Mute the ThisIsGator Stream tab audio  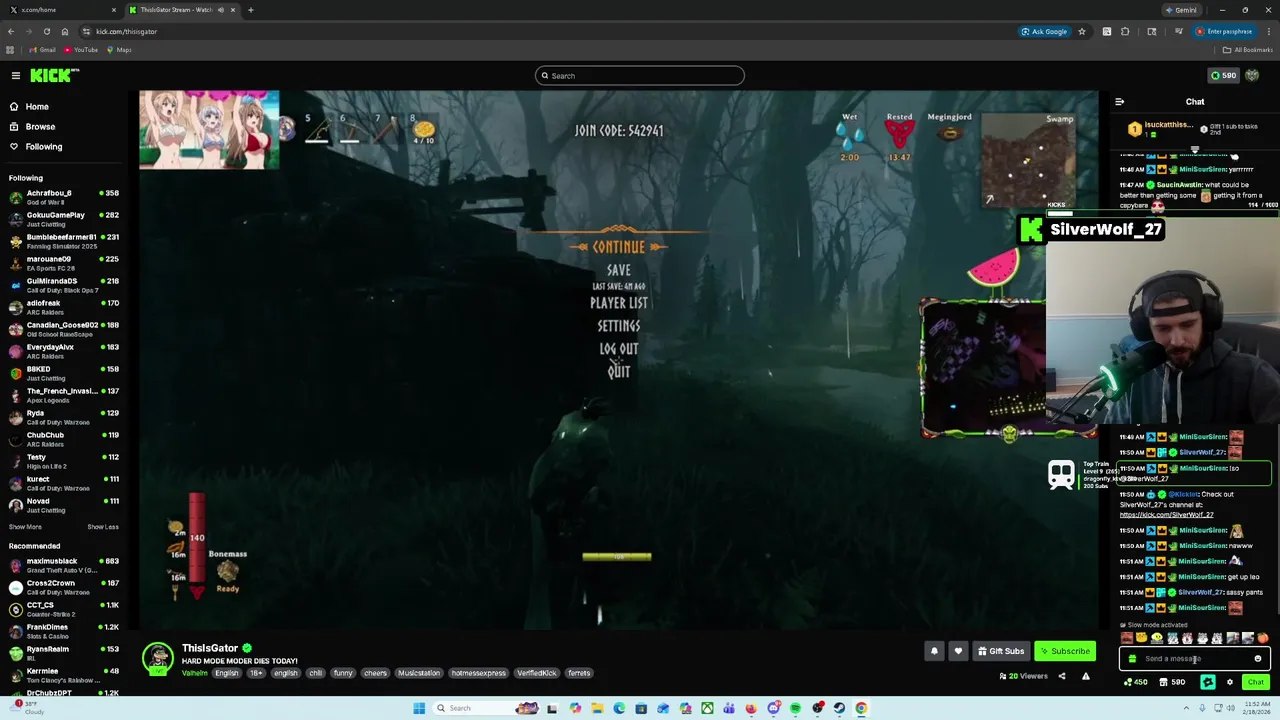[x=220, y=10]
